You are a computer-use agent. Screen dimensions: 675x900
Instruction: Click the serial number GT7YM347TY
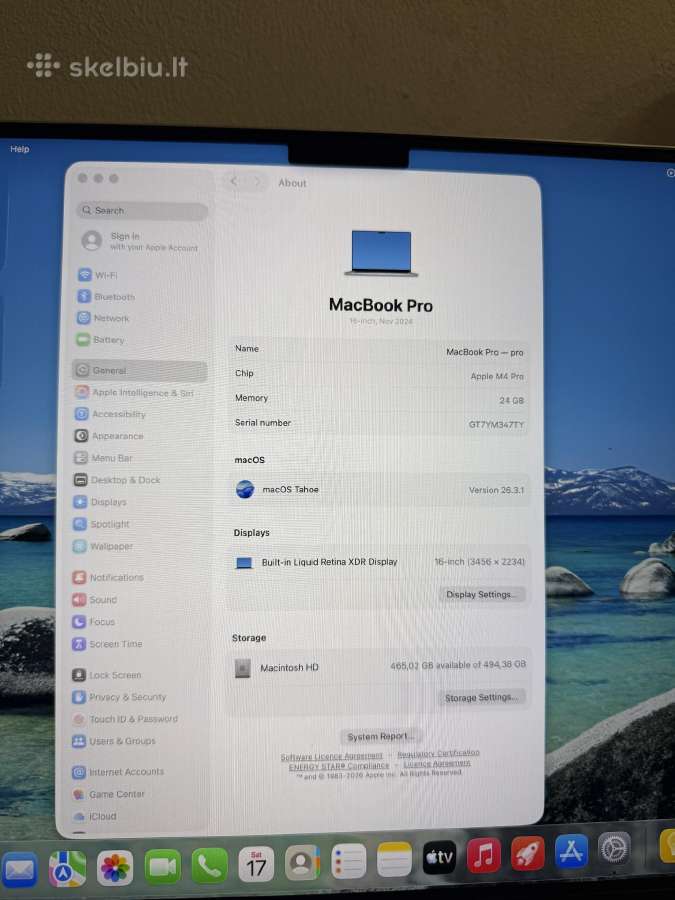[x=496, y=425]
